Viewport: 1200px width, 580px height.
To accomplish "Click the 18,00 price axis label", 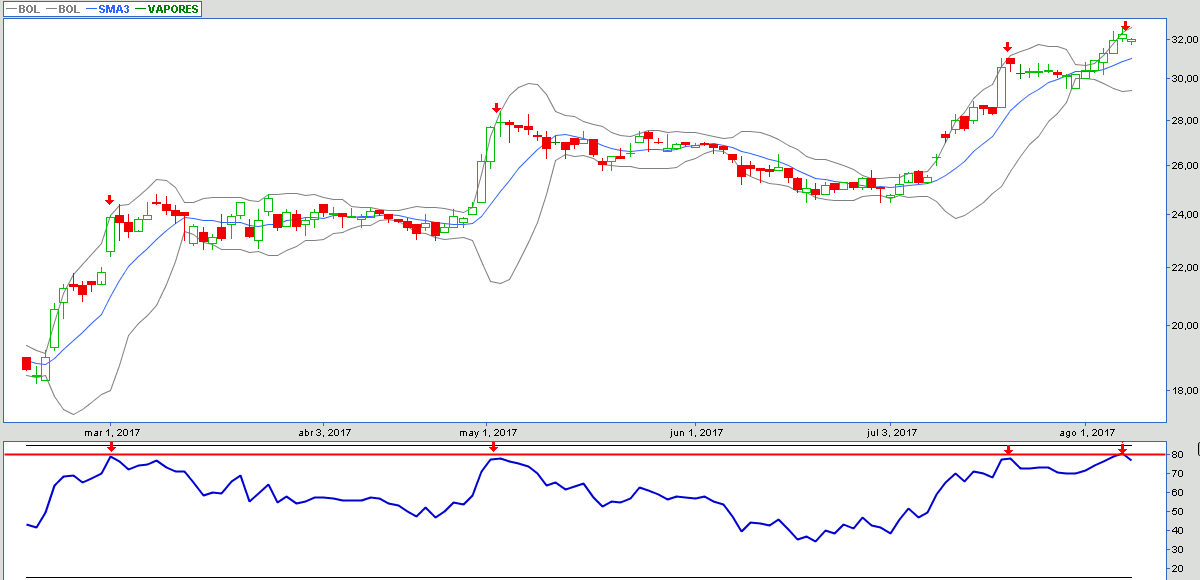I will point(1184,391).
